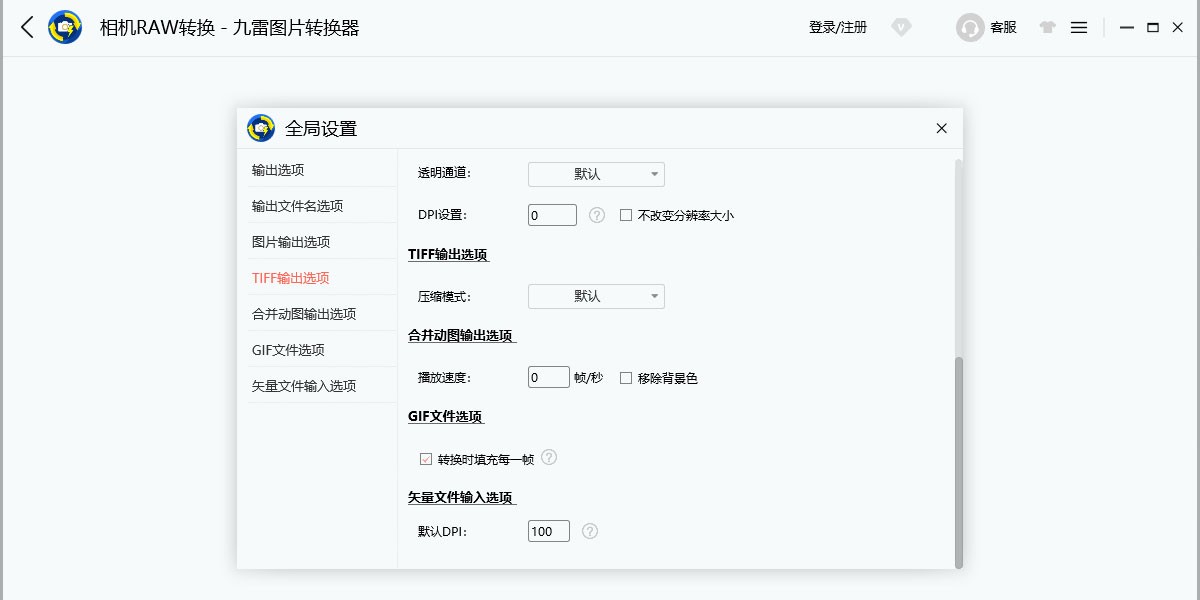Click help icon next to DPI设置
1200x600 pixels.
pos(597,215)
